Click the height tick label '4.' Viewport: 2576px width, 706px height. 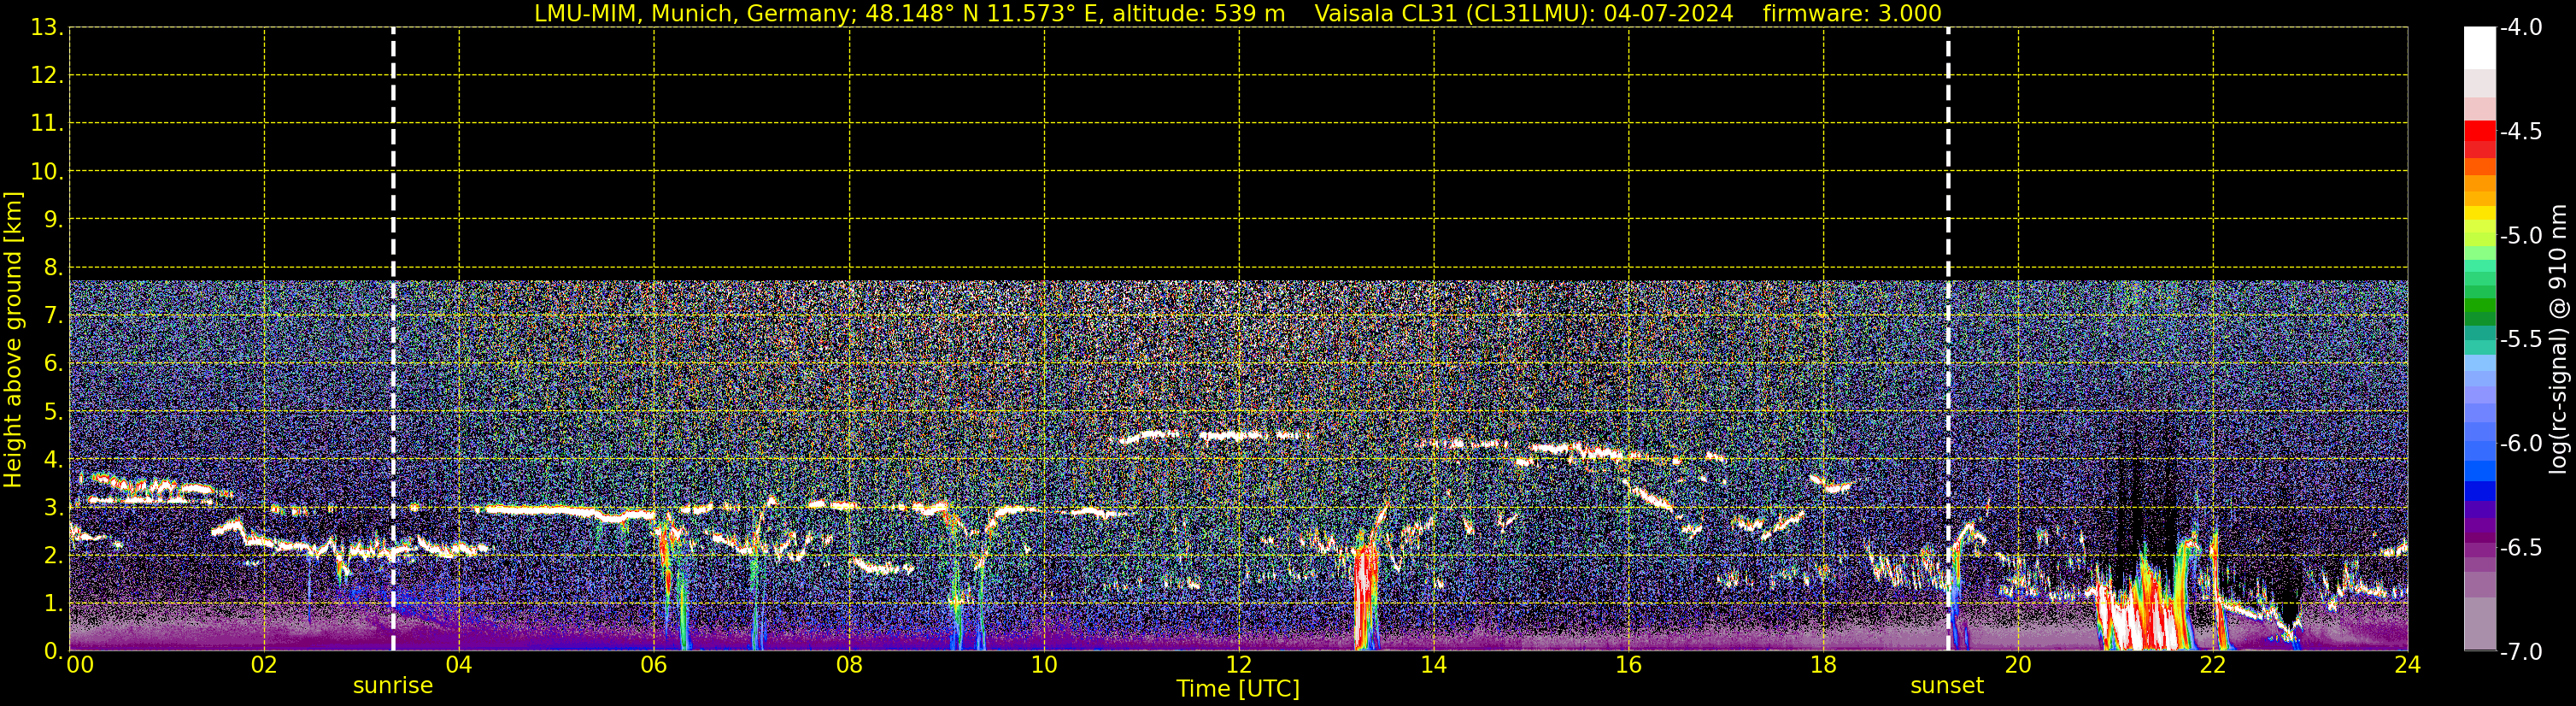click(52, 459)
